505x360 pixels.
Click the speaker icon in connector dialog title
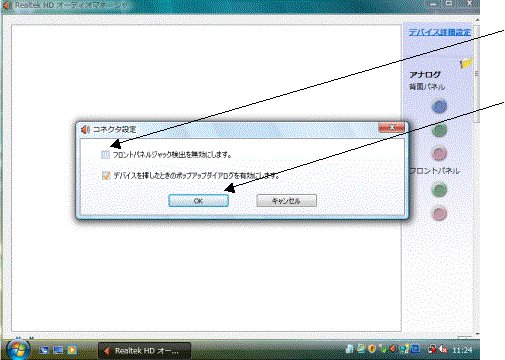pos(85,129)
